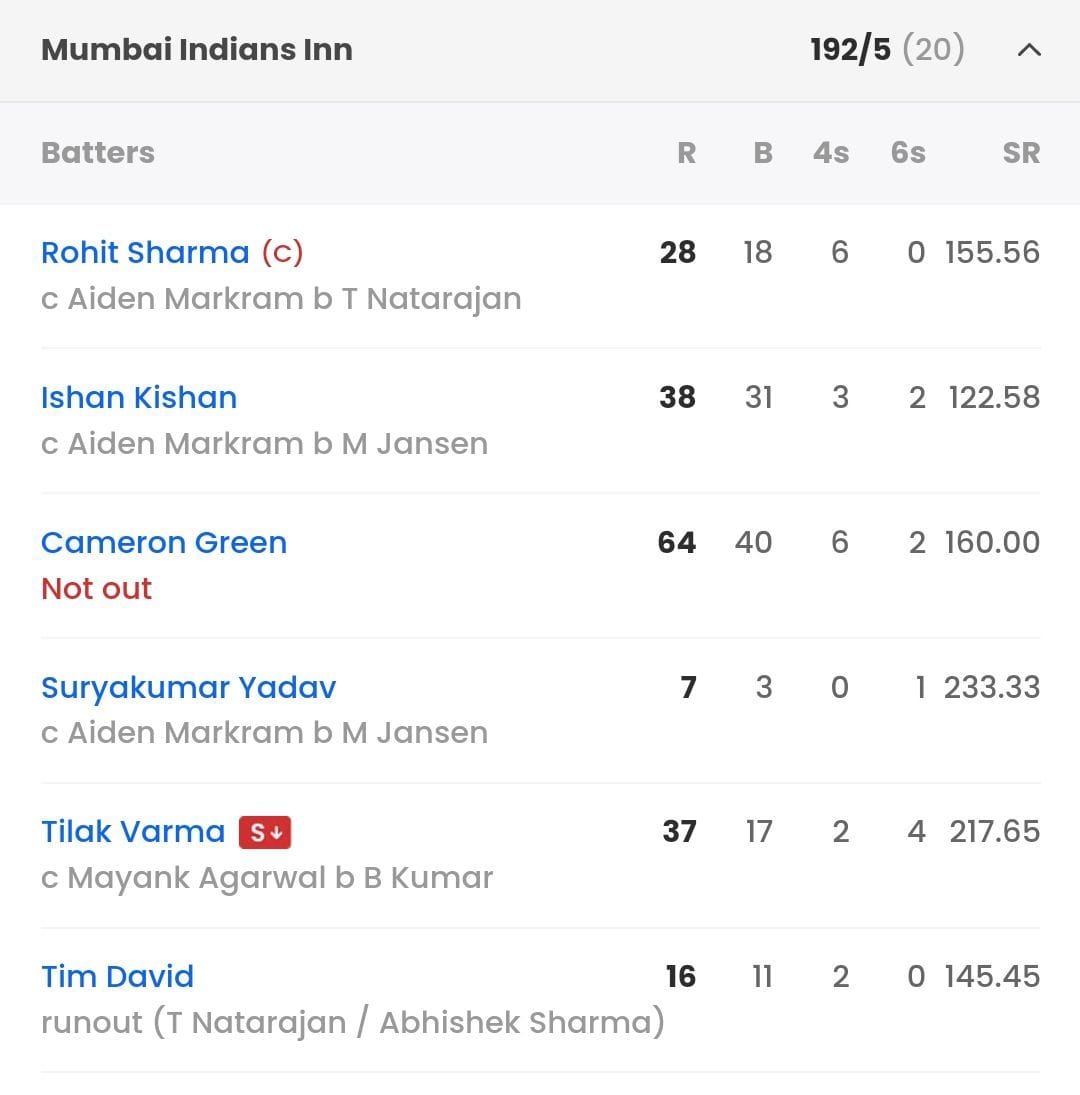This screenshot has width=1080, height=1095.
Task: Collapse the Mumbai Indians innings with the chevron
Action: click(x=1029, y=49)
